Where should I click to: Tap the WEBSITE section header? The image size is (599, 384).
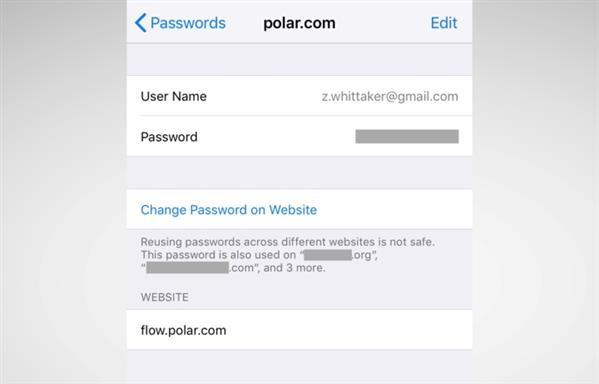[x=164, y=297]
